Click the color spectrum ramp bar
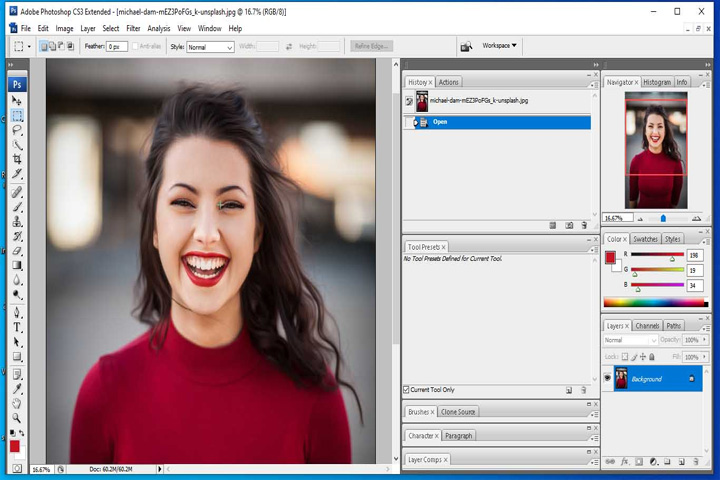Screen dimensions: 720x480 656,302
